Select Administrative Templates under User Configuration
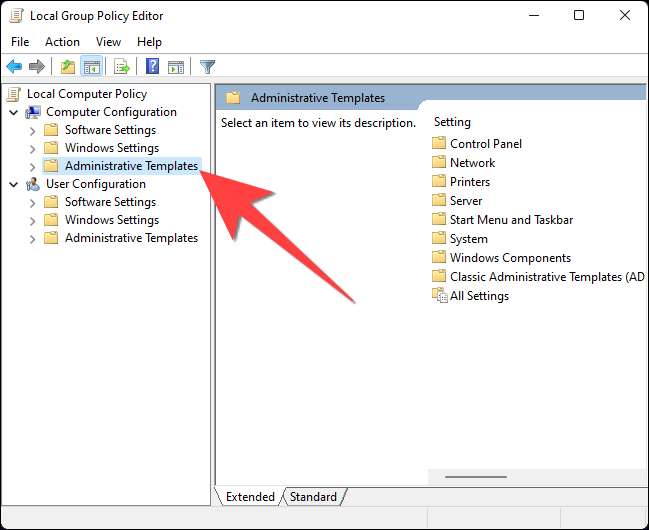Viewport: 649px width, 530px height. [131, 238]
